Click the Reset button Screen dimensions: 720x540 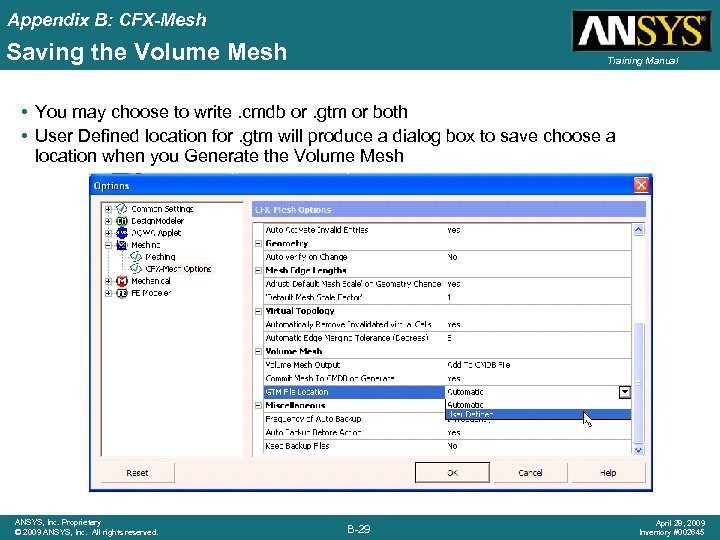[x=137, y=473]
